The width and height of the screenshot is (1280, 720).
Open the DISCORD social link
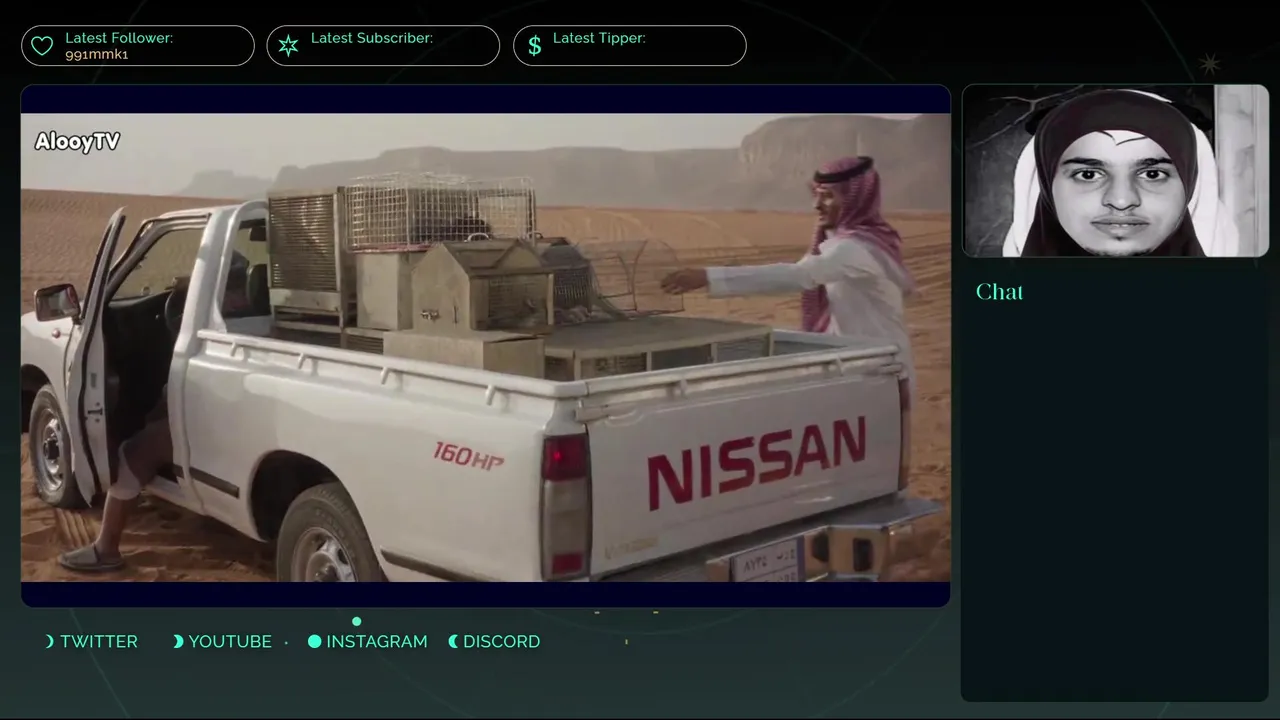(501, 642)
